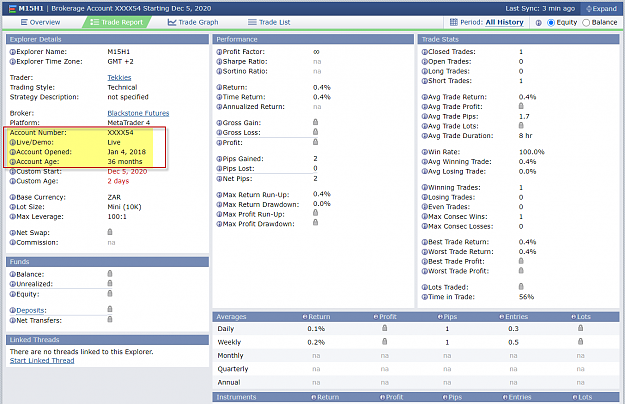Click info icon next to Annualized Return
This screenshot has width=625, height=404.
click(x=219, y=107)
